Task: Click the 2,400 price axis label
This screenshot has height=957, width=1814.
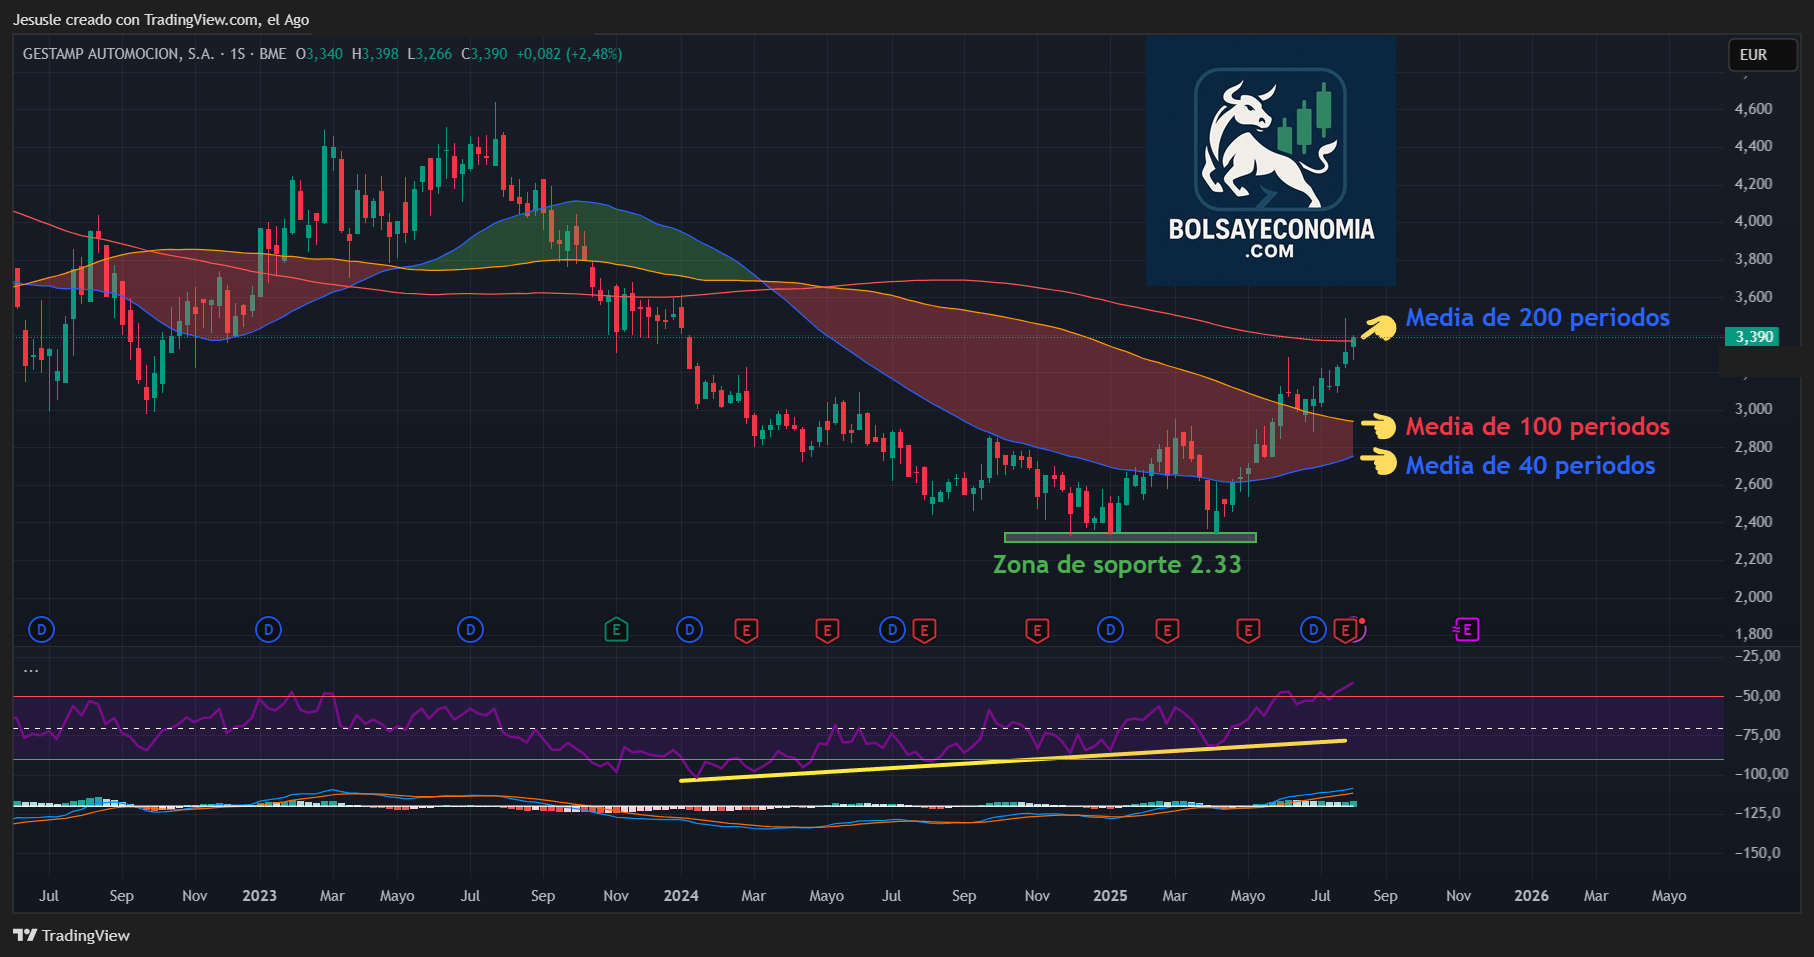Action: (1753, 522)
